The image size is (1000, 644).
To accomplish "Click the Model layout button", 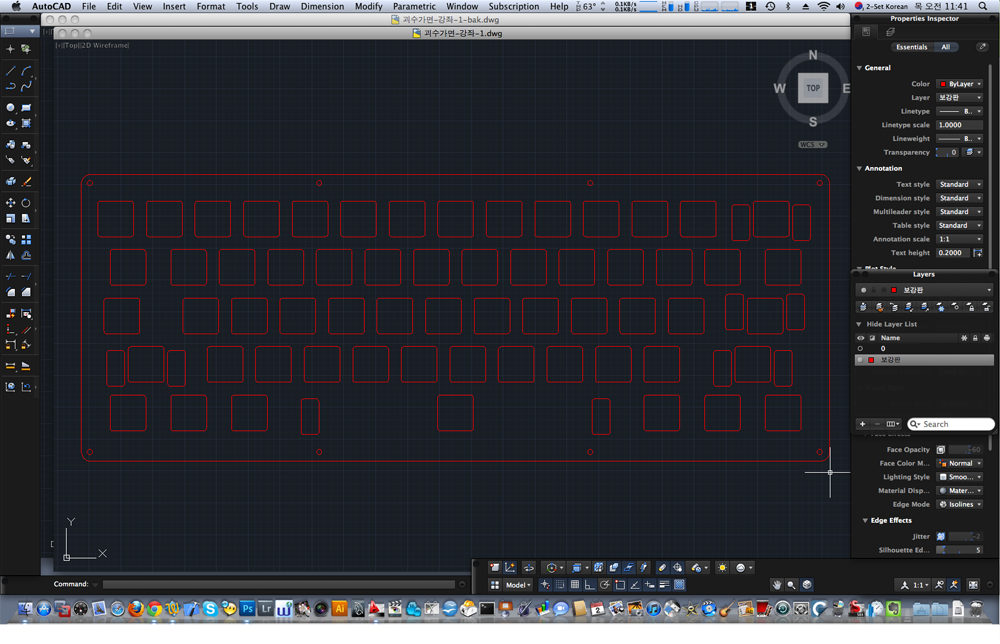I will click(517, 585).
